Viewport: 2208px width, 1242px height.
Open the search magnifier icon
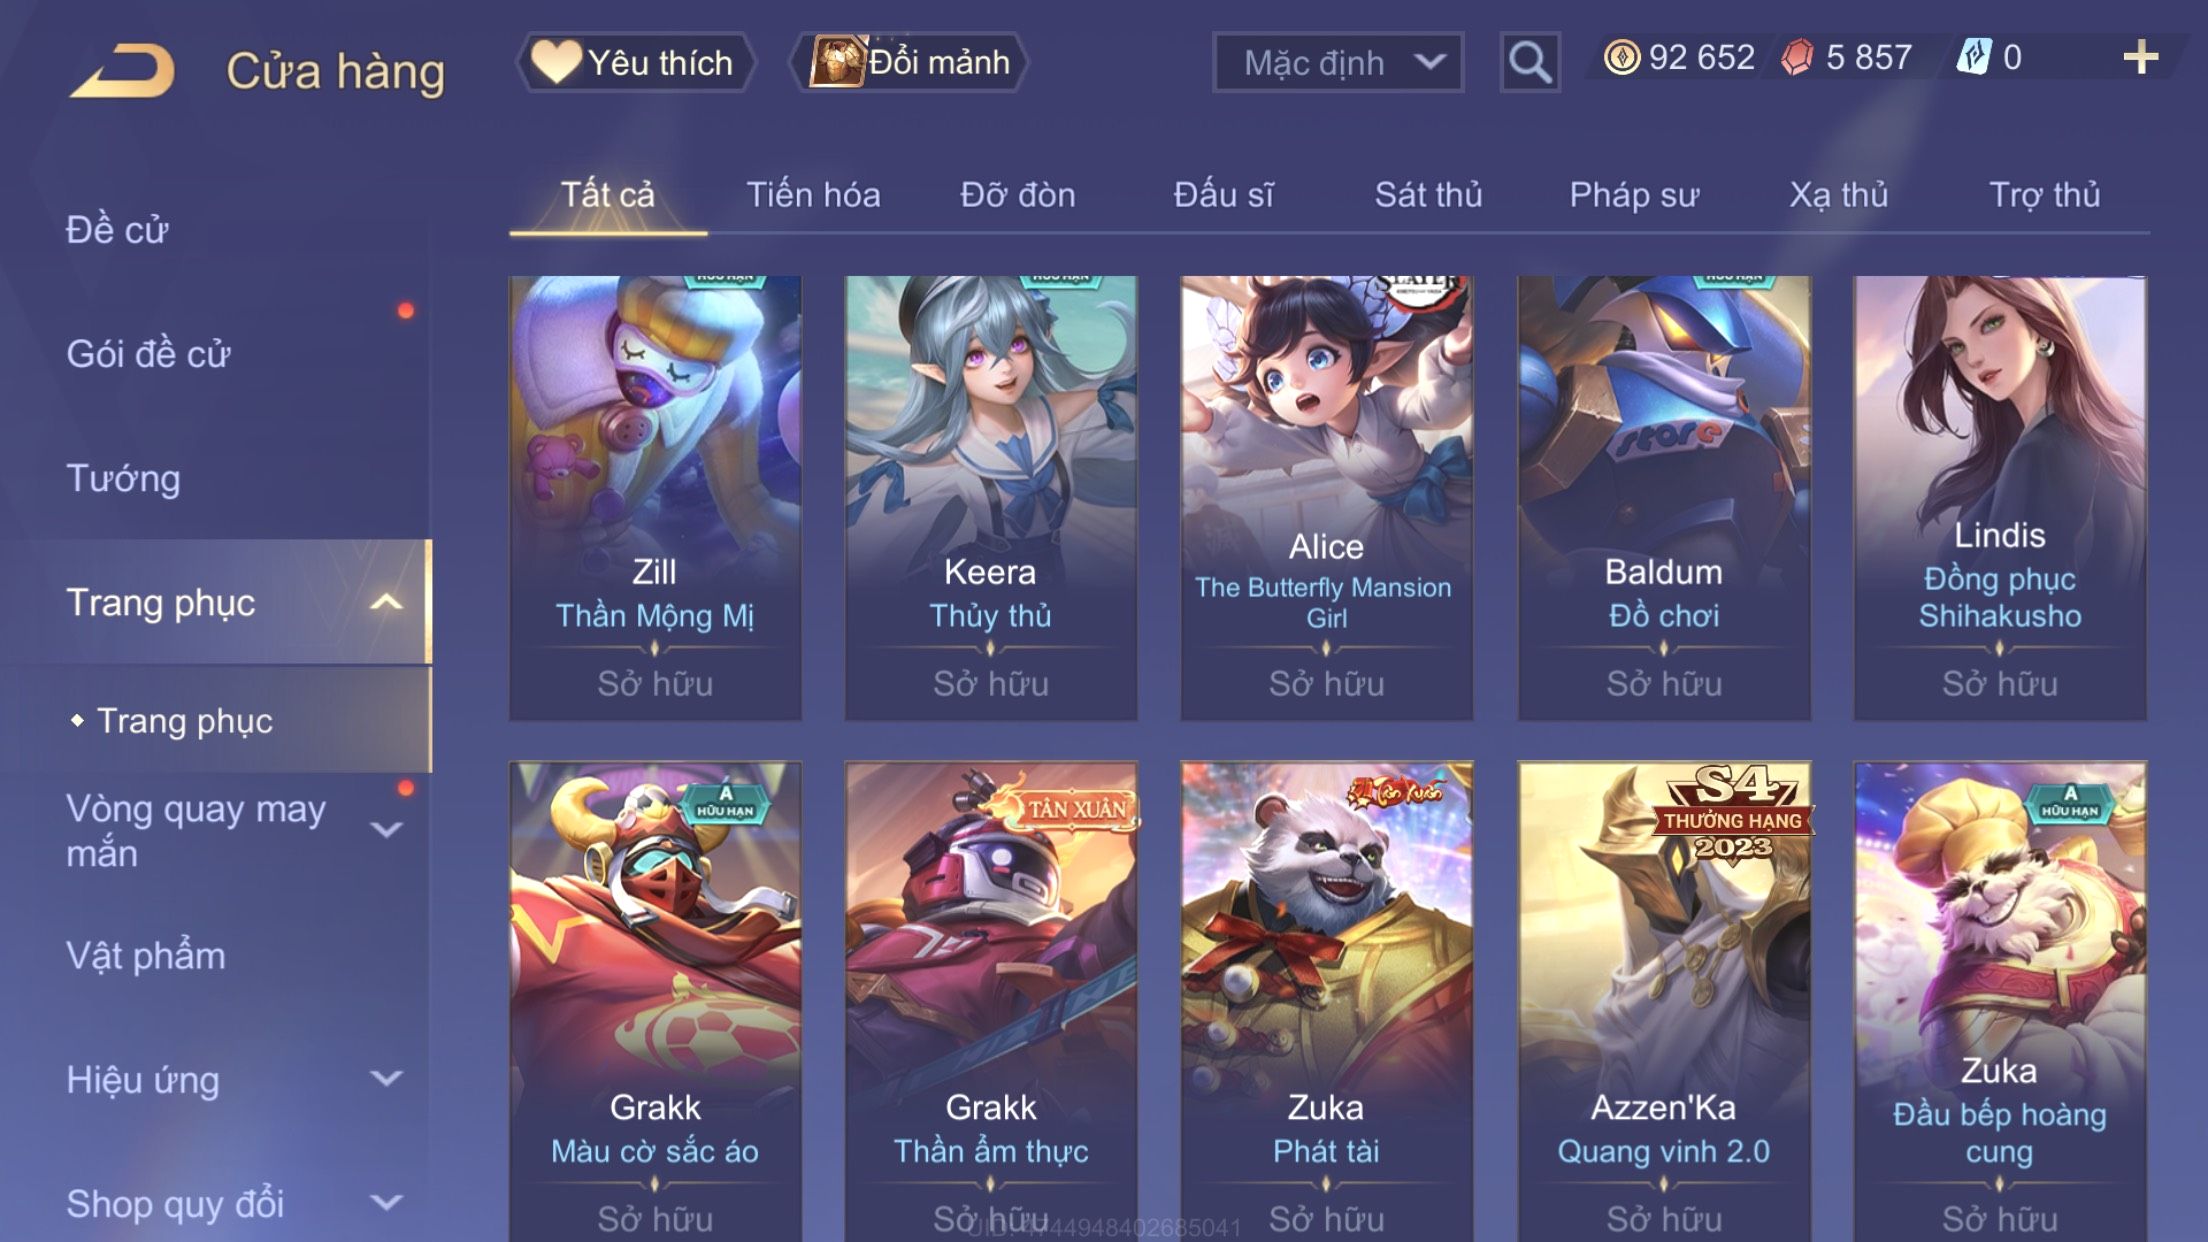pos(1530,62)
